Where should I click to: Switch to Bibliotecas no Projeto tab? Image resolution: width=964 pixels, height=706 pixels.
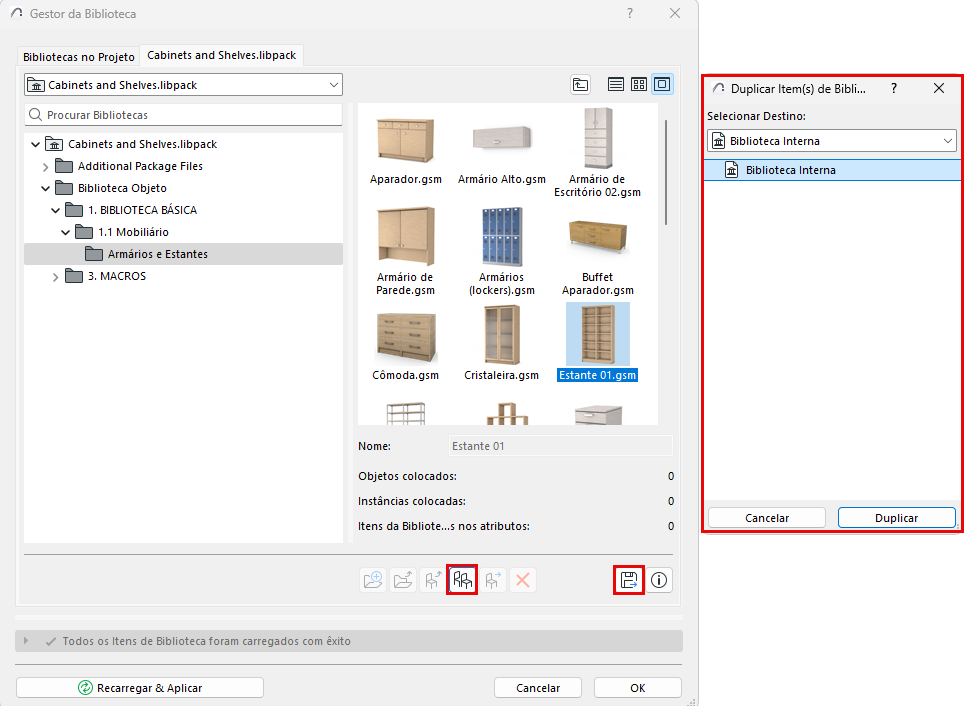[x=79, y=57]
